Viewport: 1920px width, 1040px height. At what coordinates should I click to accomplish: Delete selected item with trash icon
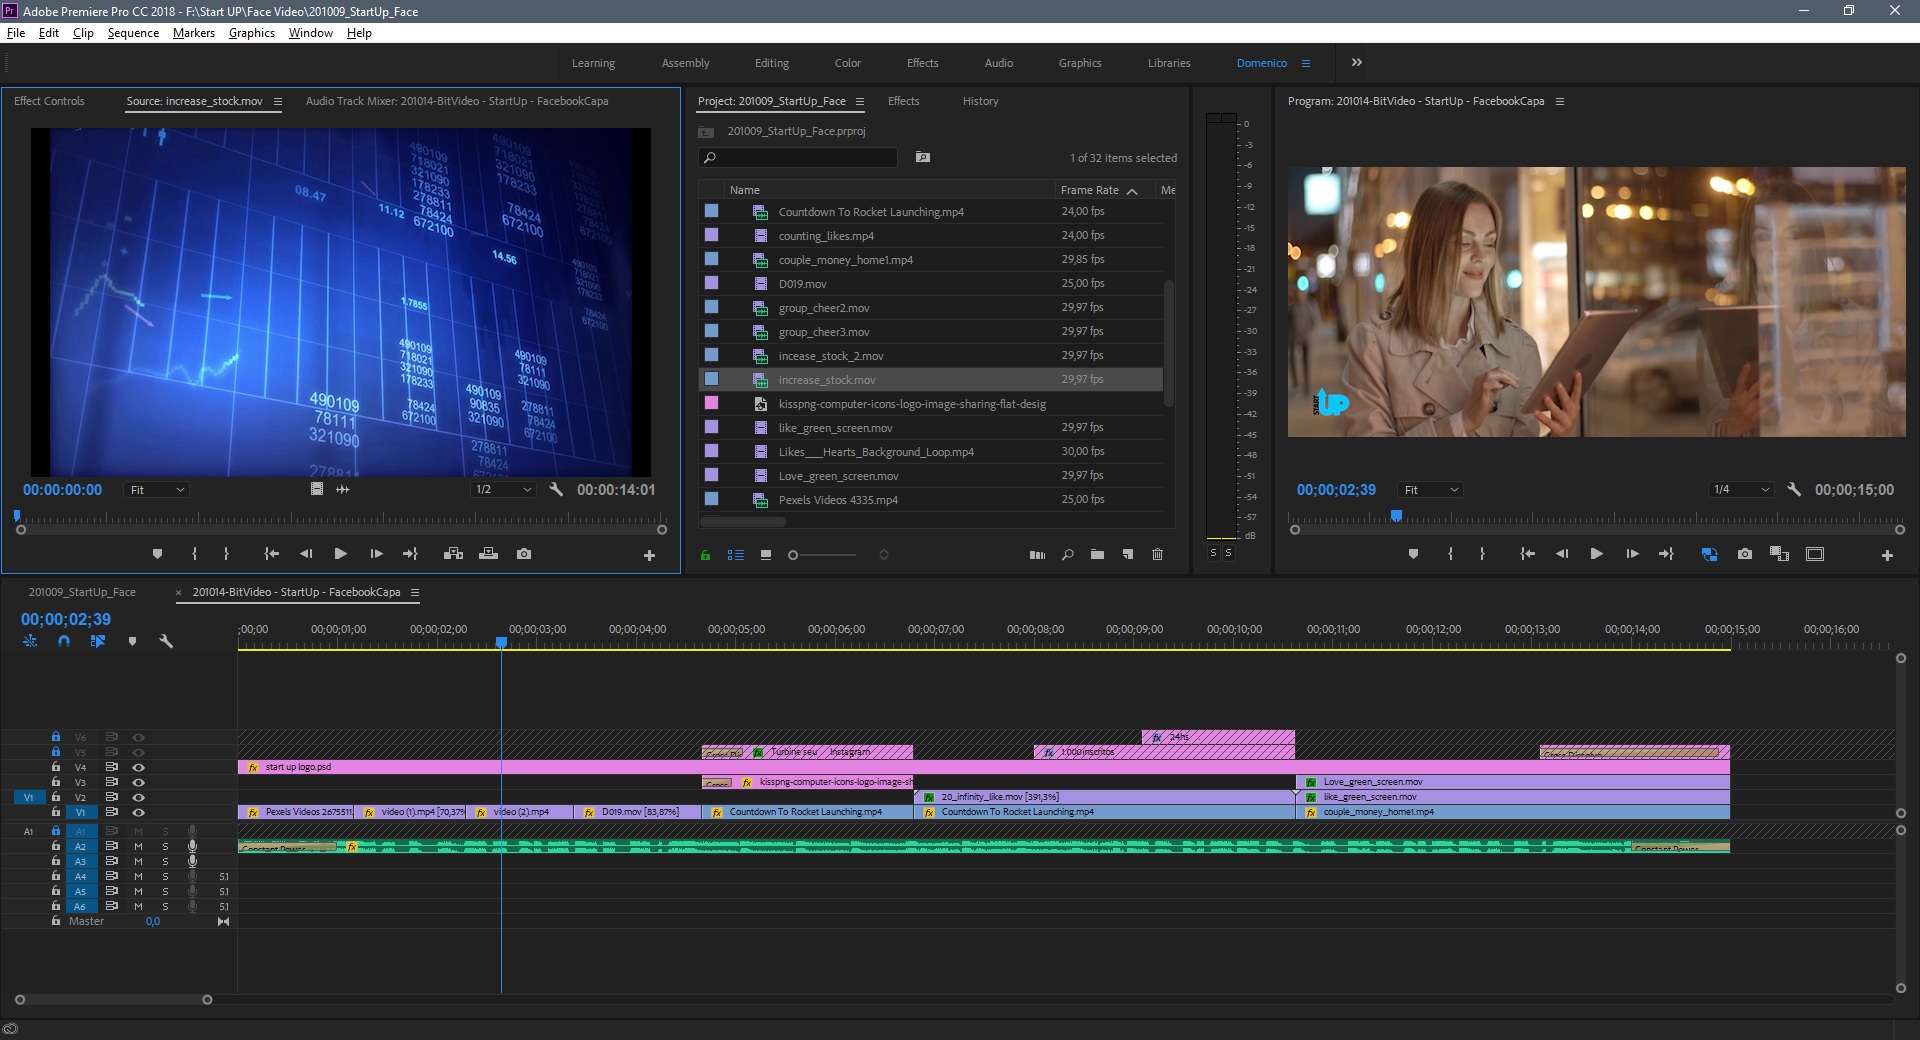pyautogui.click(x=1157, y=555)
